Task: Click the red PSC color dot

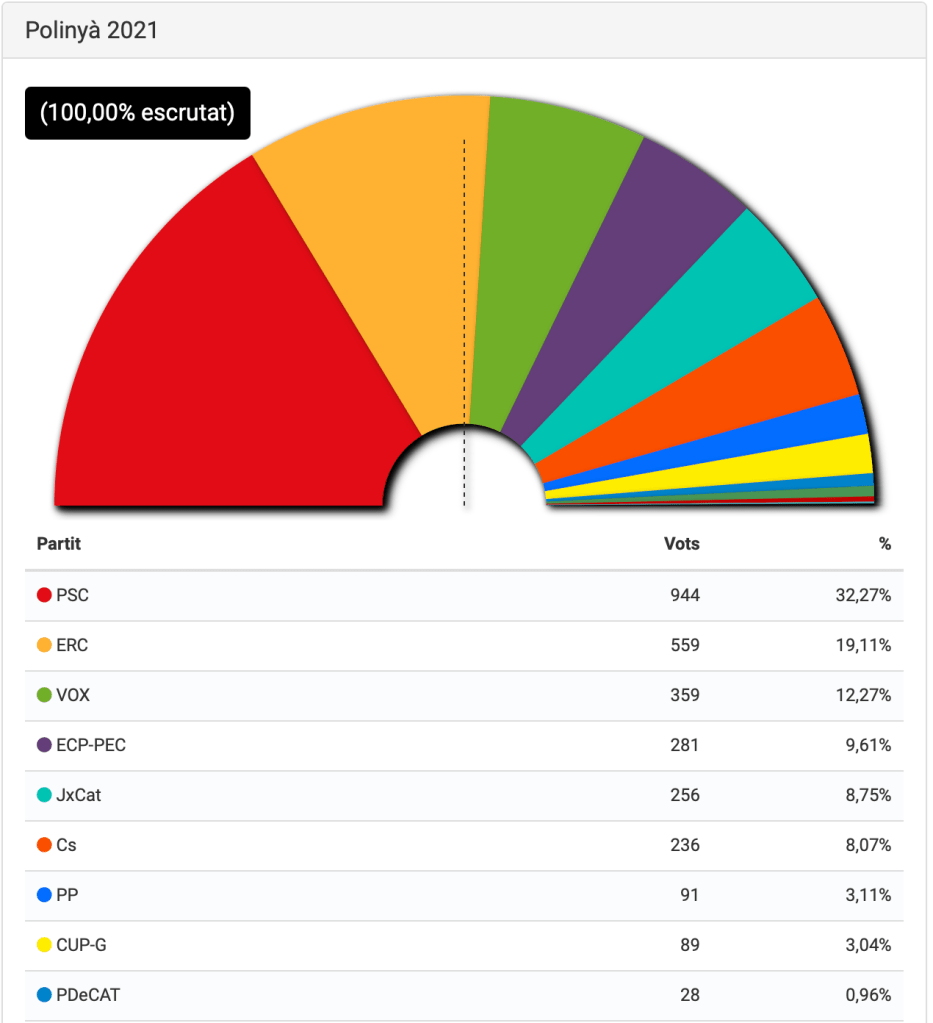Action: (44, 596)
